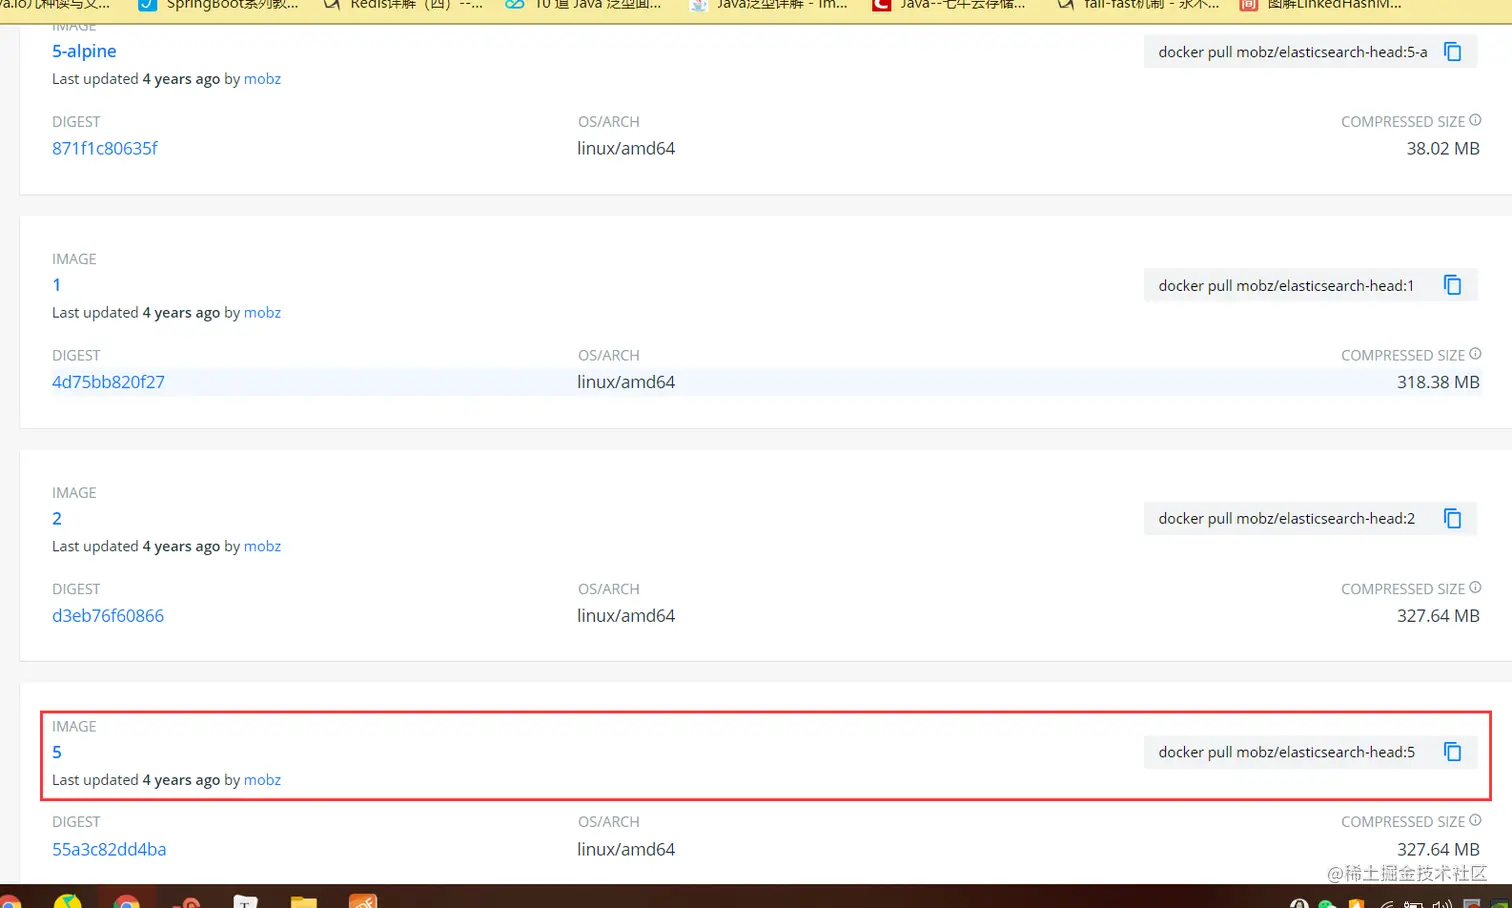
Task: Click linux/amd64 in the 55a3c82dd4ba row
Action: [626, 849]
